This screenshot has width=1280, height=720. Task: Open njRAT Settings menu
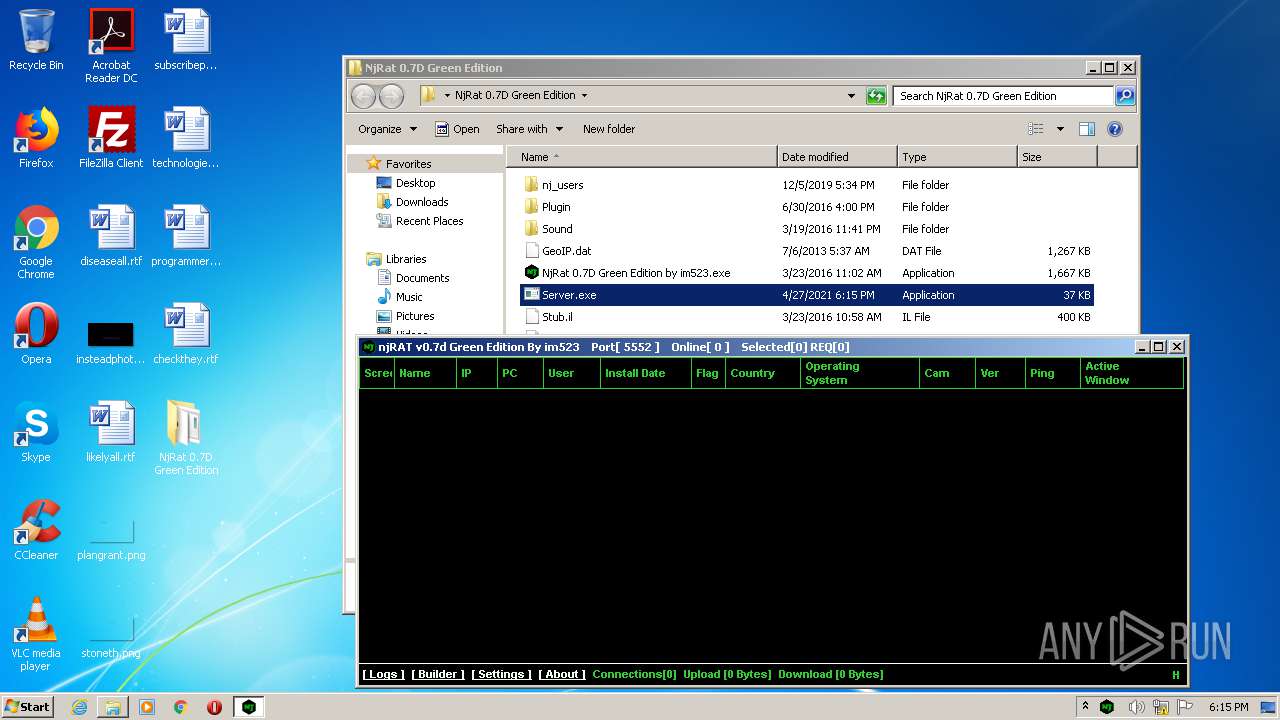click(x=501, y=675)
